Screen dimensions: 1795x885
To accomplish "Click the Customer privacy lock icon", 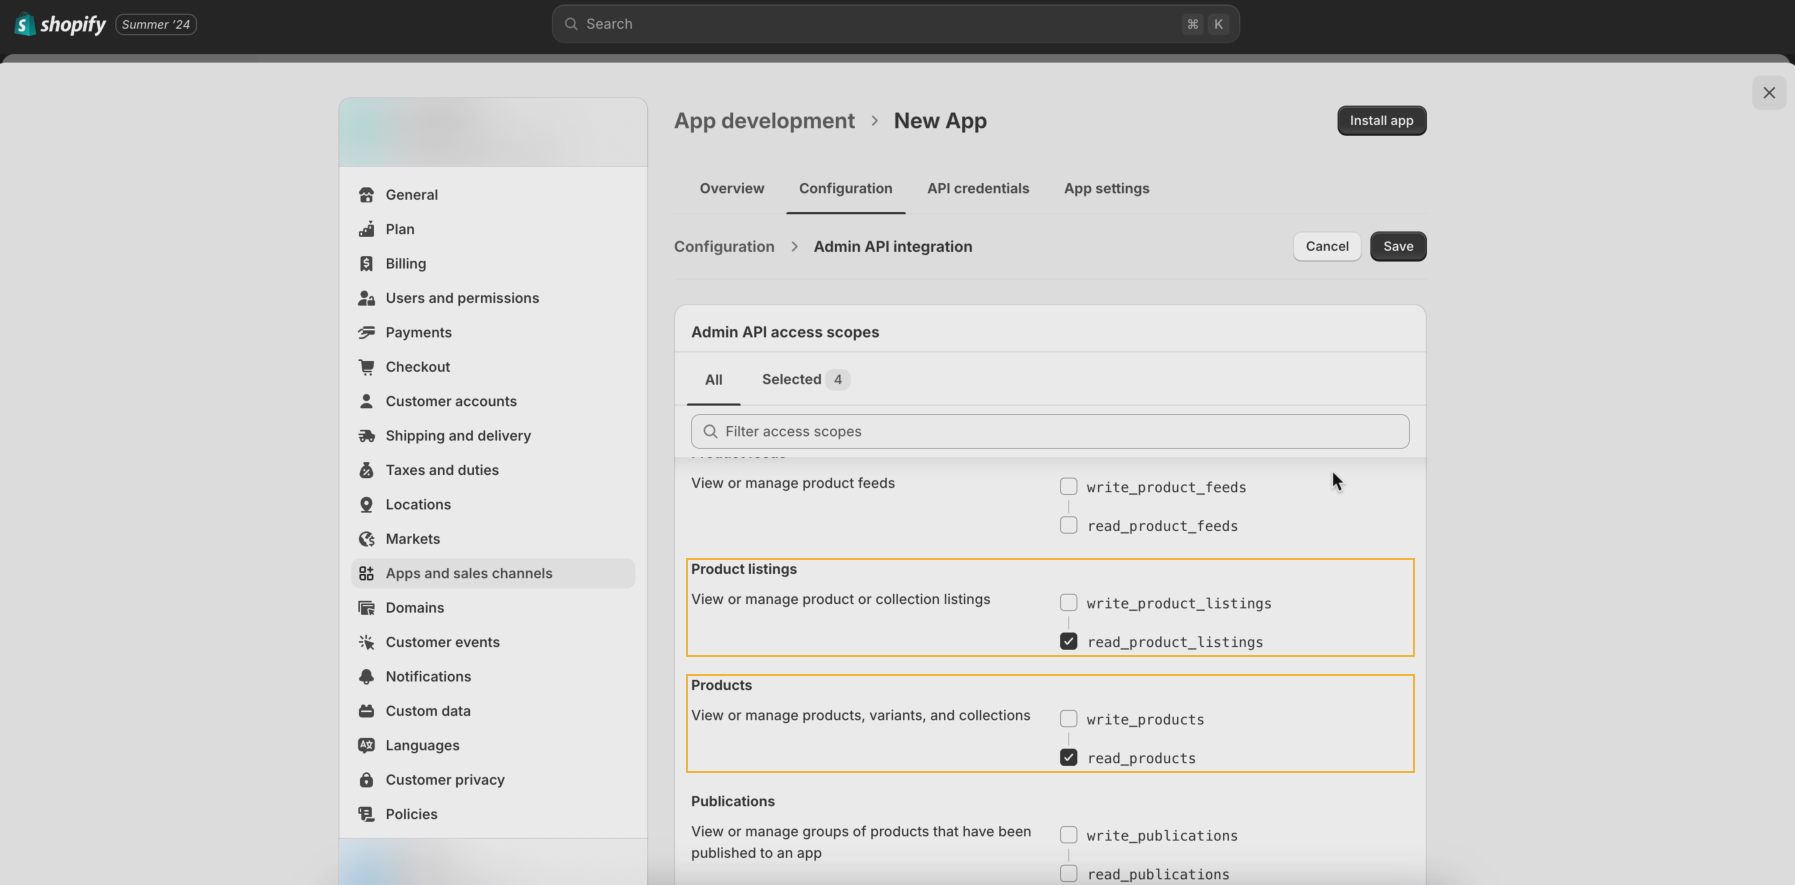I will [x=366, y=780].
